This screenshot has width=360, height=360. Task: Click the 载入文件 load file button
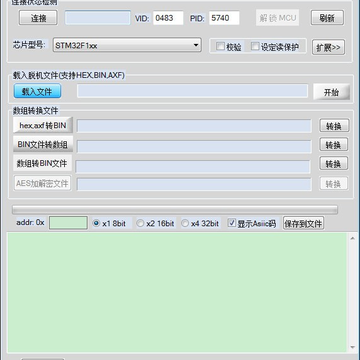pyautogui.click(x=37, y=91)
